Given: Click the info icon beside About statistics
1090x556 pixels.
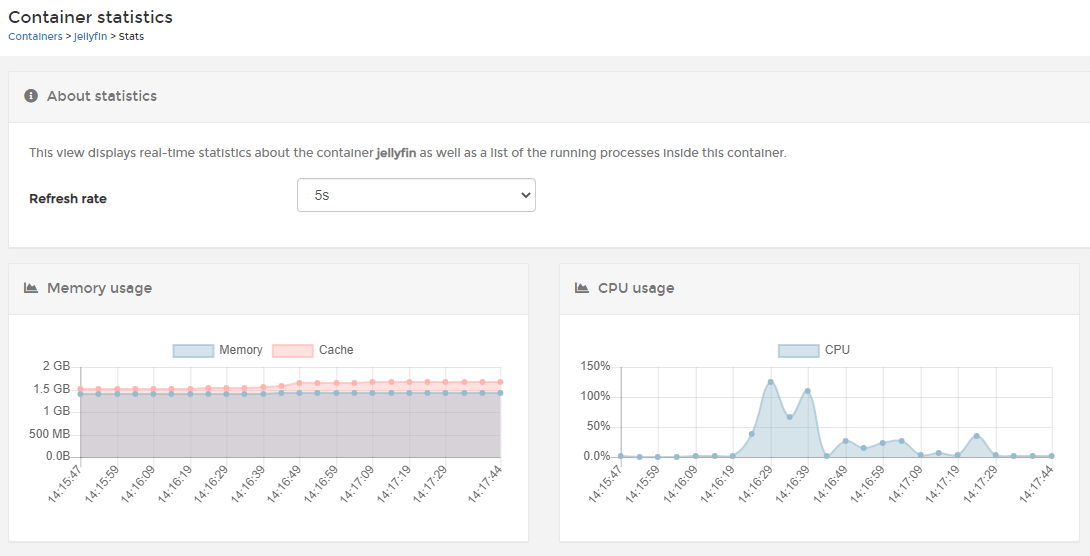Looking at the screenshot, I should [x=31, y=96].
